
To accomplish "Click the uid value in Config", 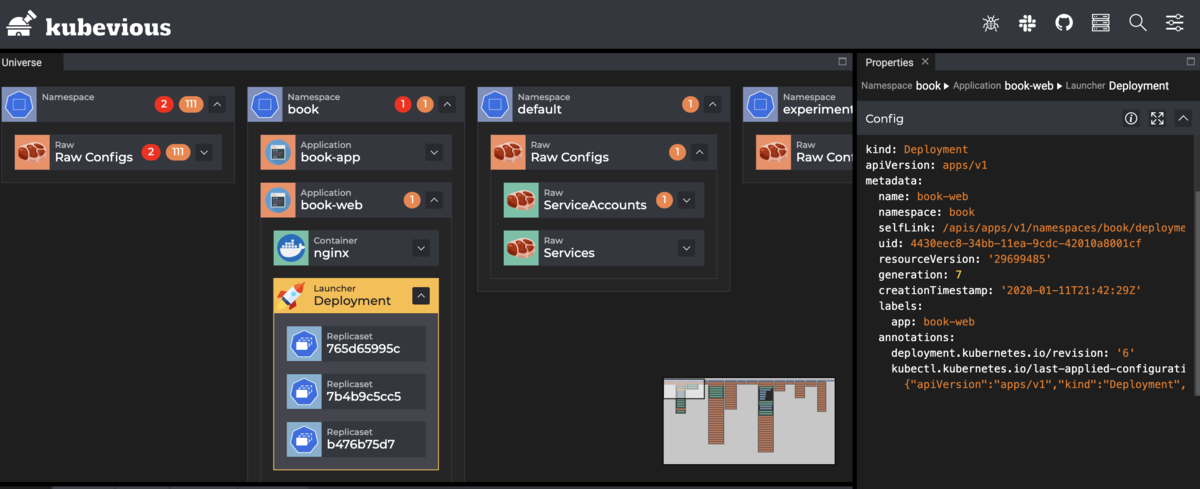I will click(x=1026, y=244).
